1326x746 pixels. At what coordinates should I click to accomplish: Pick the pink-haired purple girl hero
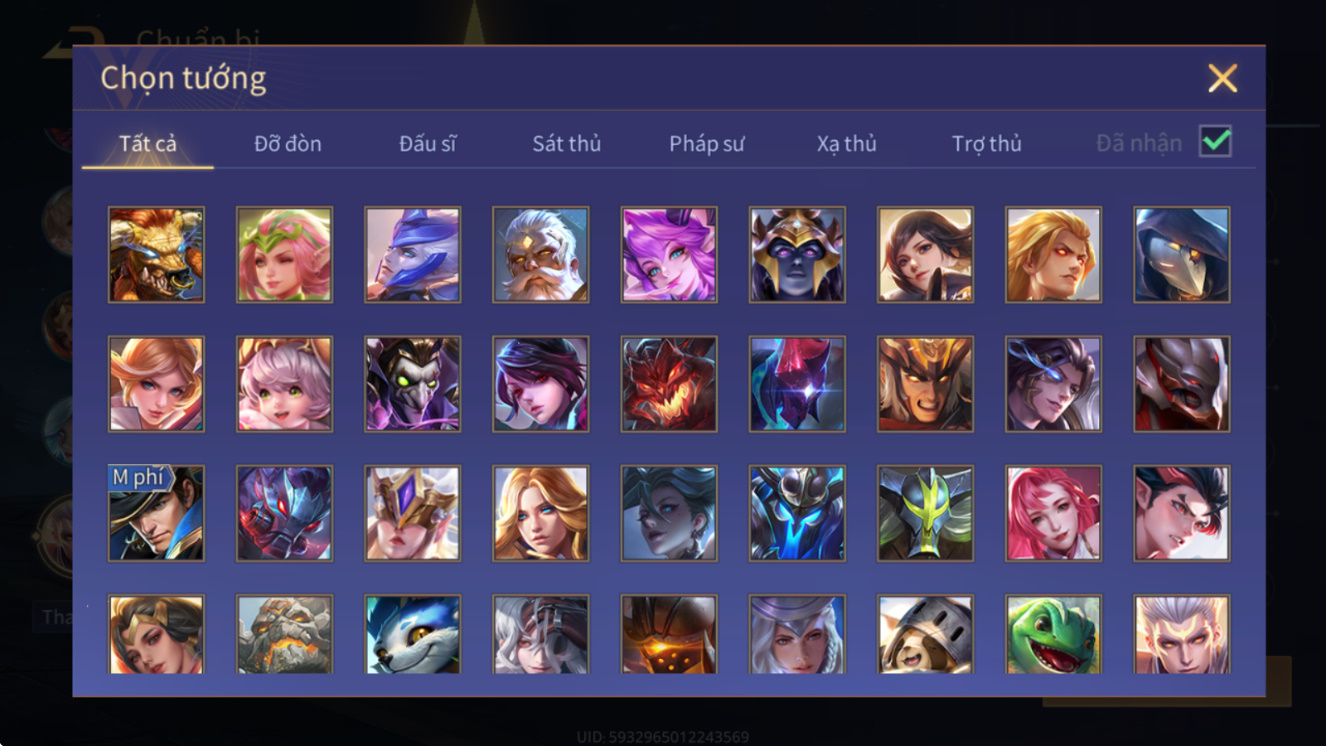[668, 254]
